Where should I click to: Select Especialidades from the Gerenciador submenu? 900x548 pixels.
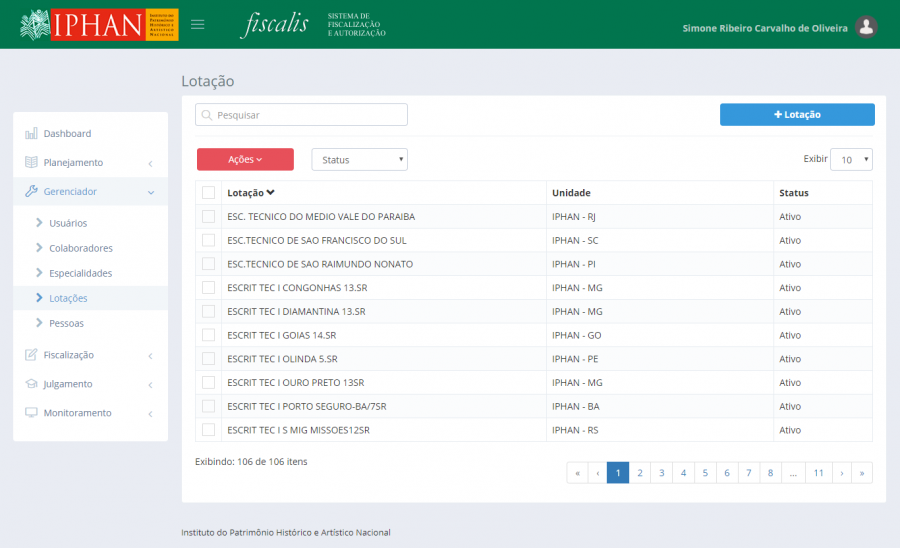point(80,273)
